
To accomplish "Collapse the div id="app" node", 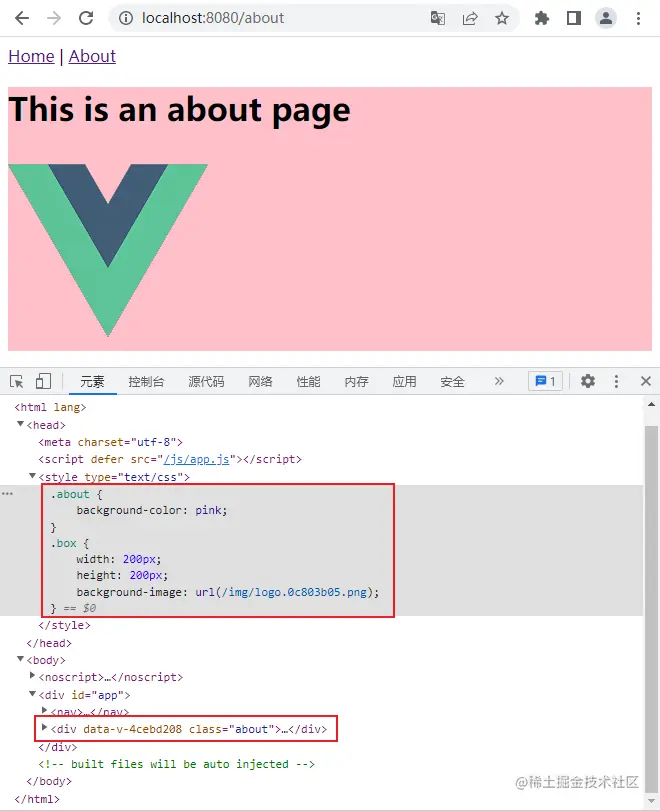I will pyautogui.click(x=32, y=694).
